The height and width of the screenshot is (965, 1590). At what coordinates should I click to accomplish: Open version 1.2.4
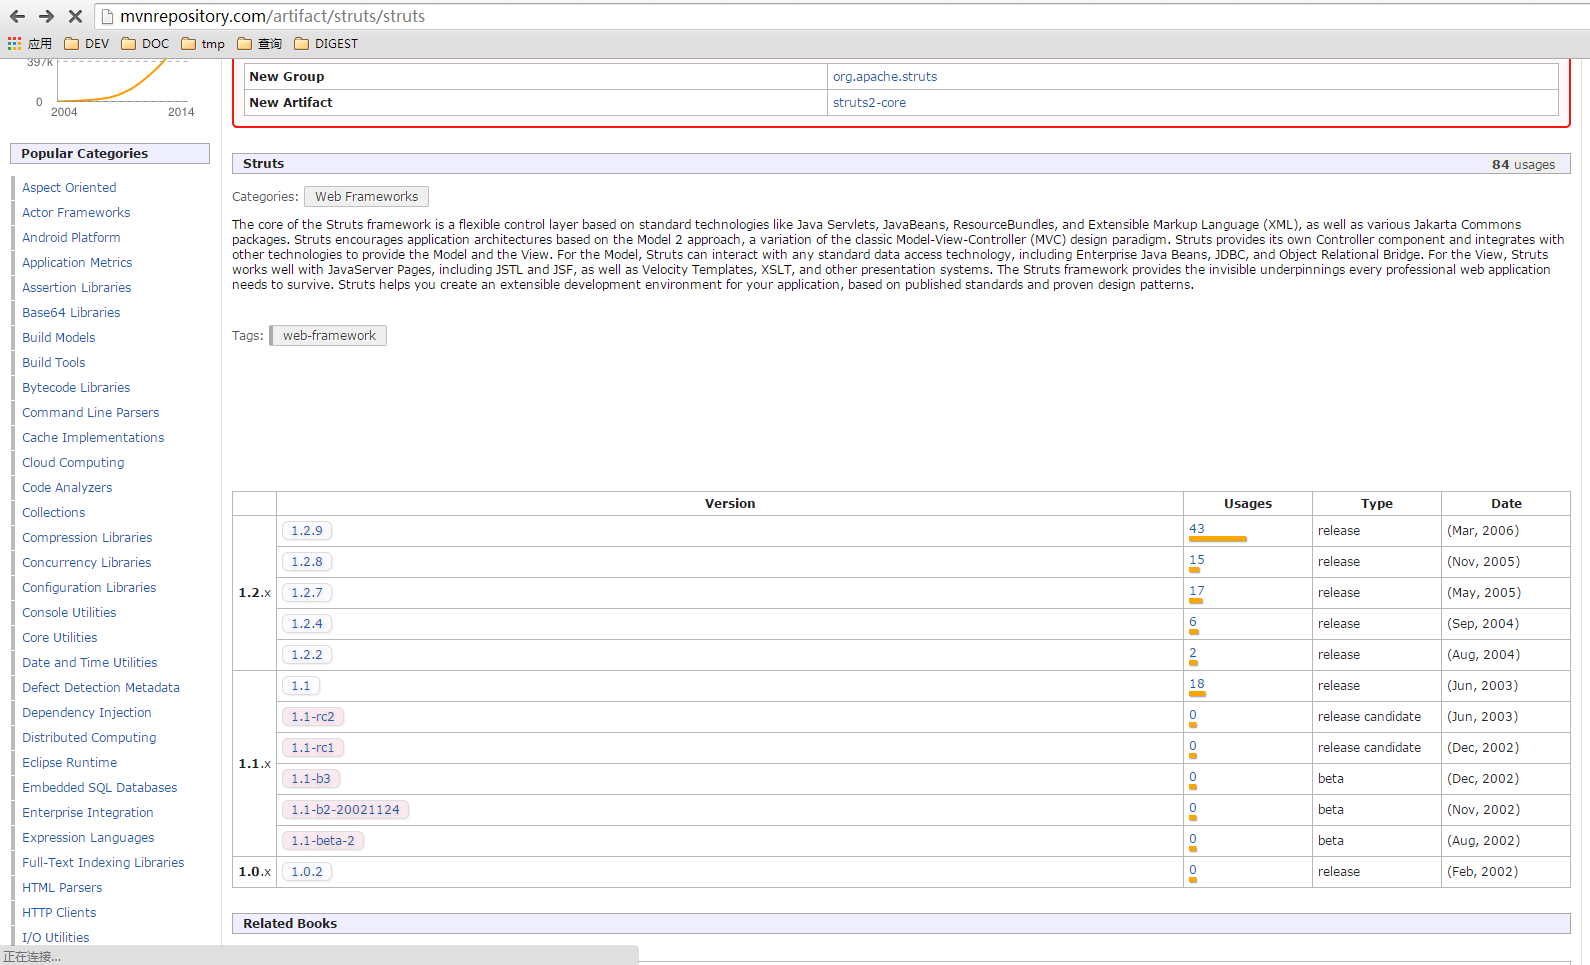pyautogui.click(x=307, y=624)
